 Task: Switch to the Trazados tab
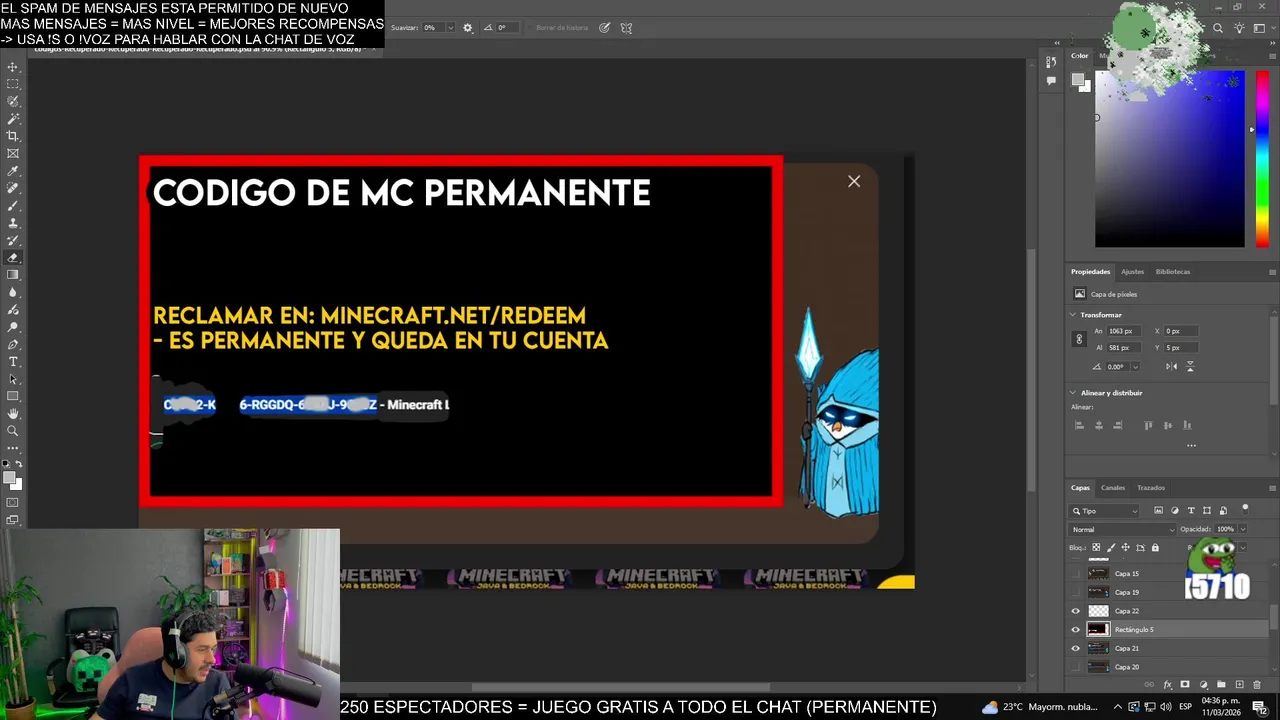pyautogui.click(x=1151, y=488)
